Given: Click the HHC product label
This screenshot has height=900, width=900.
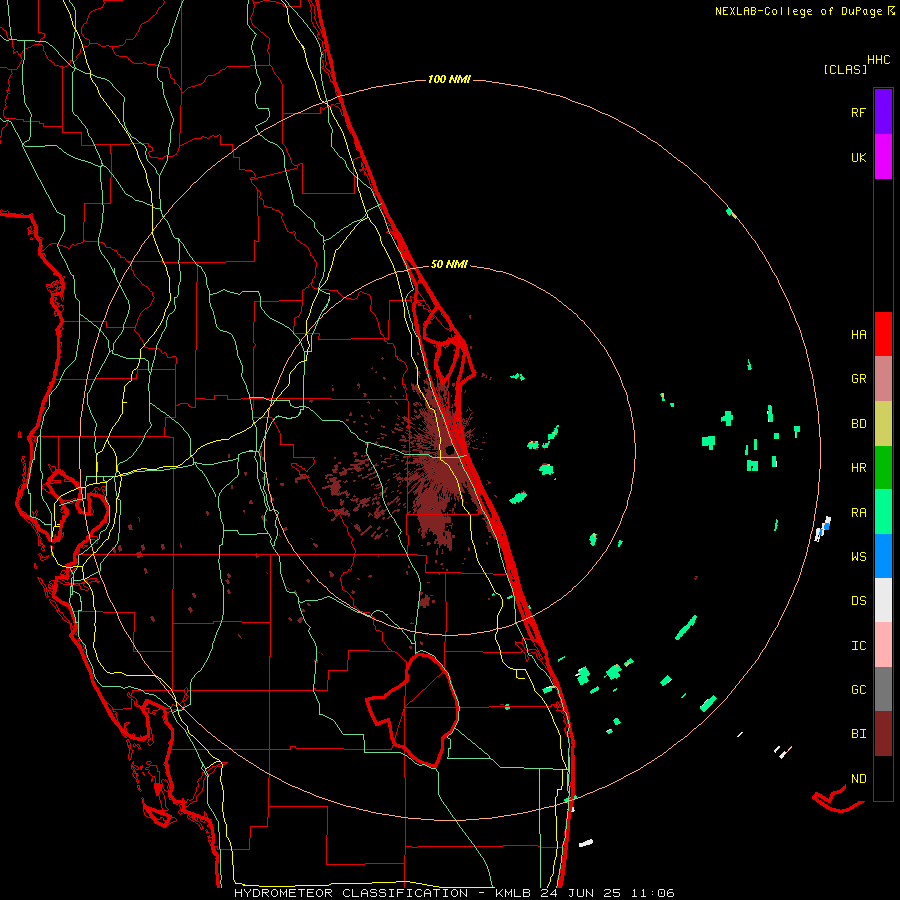Looking at the screenshot, I should [x=879, y=60].
